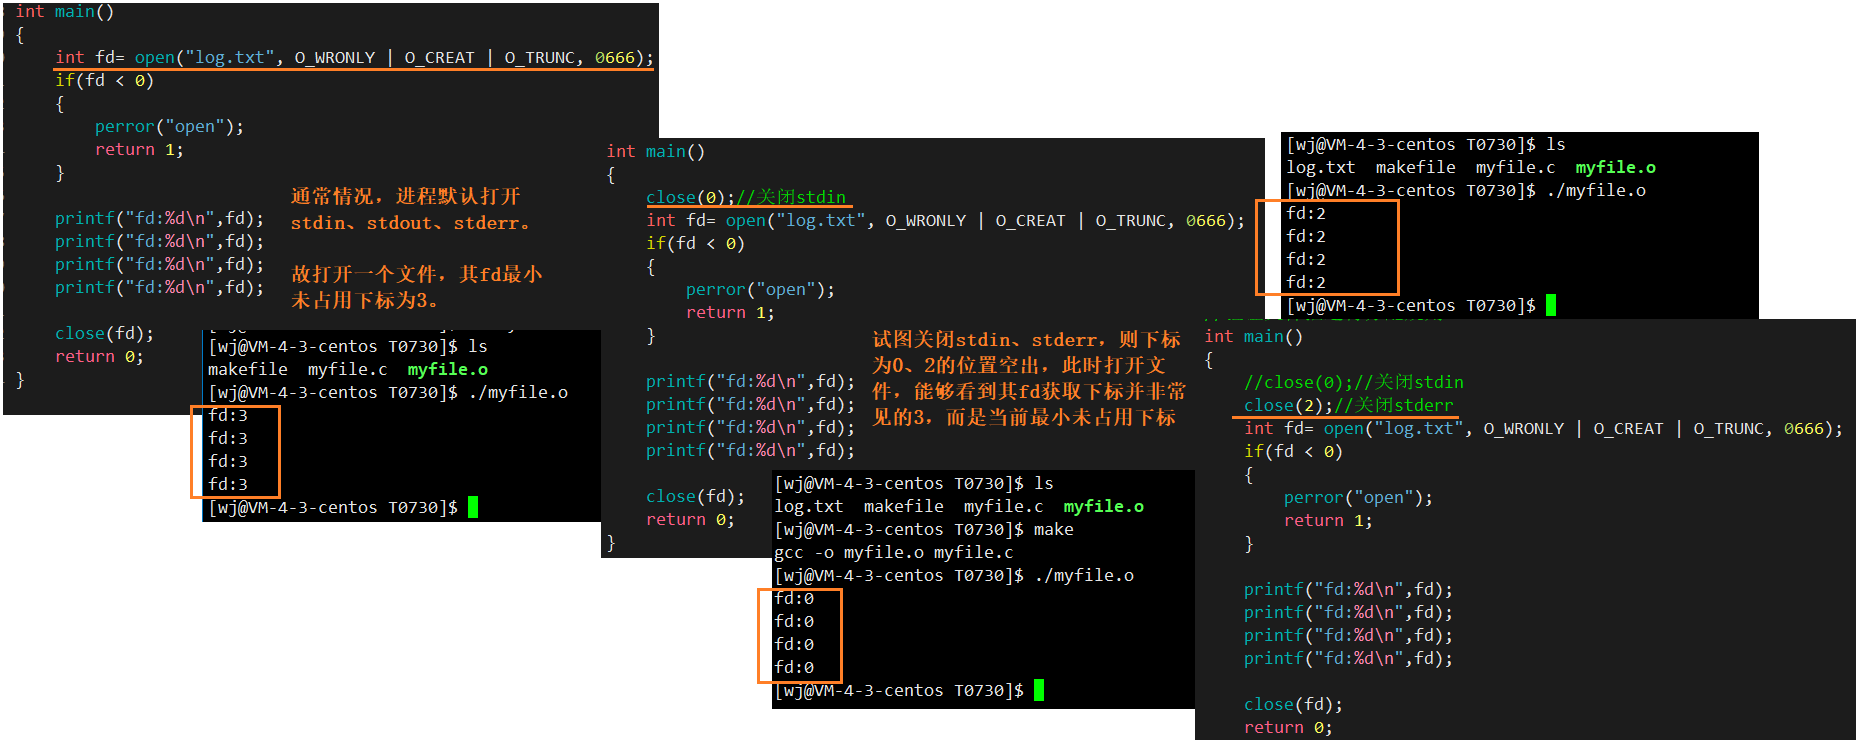Click "log.txt" in the fd:0 terminal listing
Image resolution: width=1856 pixels, height=740 pixels.
[809, 506]
